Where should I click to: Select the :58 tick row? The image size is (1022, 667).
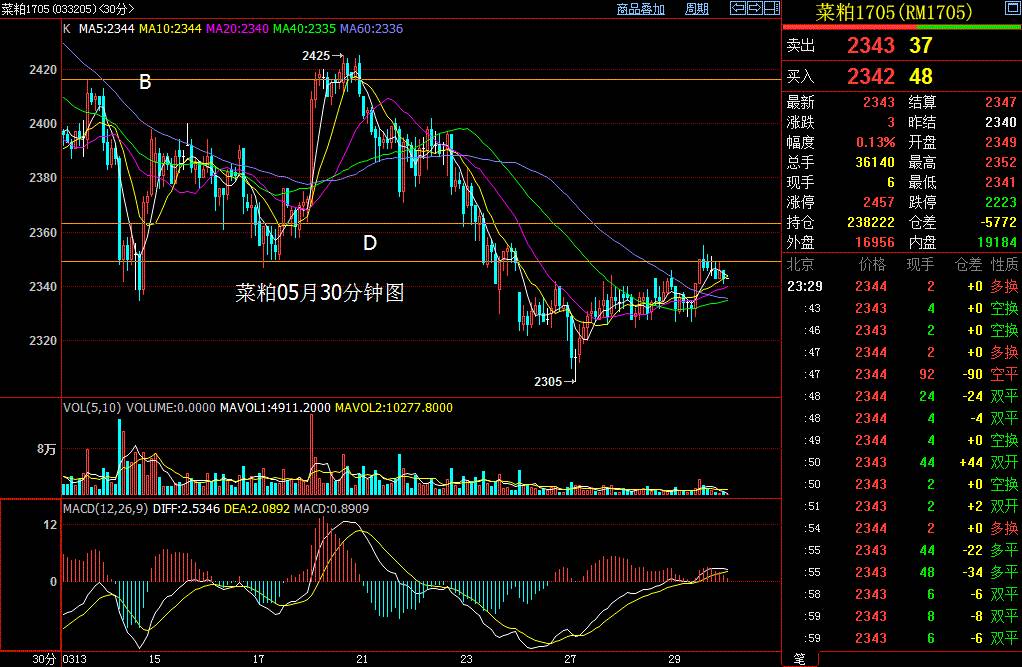[902, 594]
